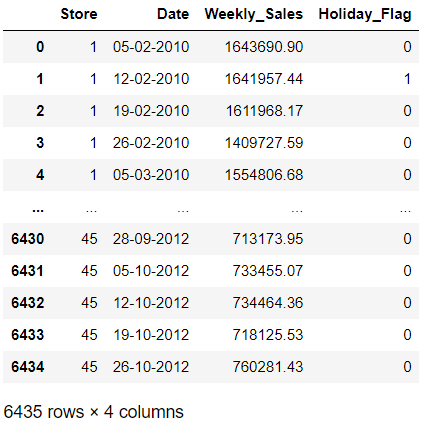Select row index 6430
The height and width of the screenshot is (421, 427).
coord(27,239)
